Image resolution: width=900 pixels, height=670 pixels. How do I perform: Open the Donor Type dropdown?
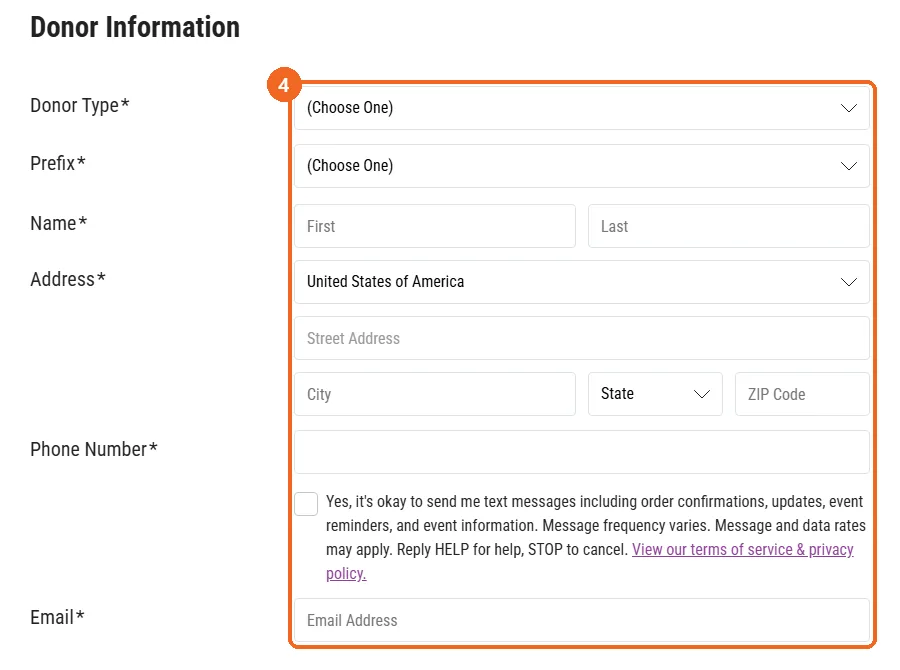point(581,108)
